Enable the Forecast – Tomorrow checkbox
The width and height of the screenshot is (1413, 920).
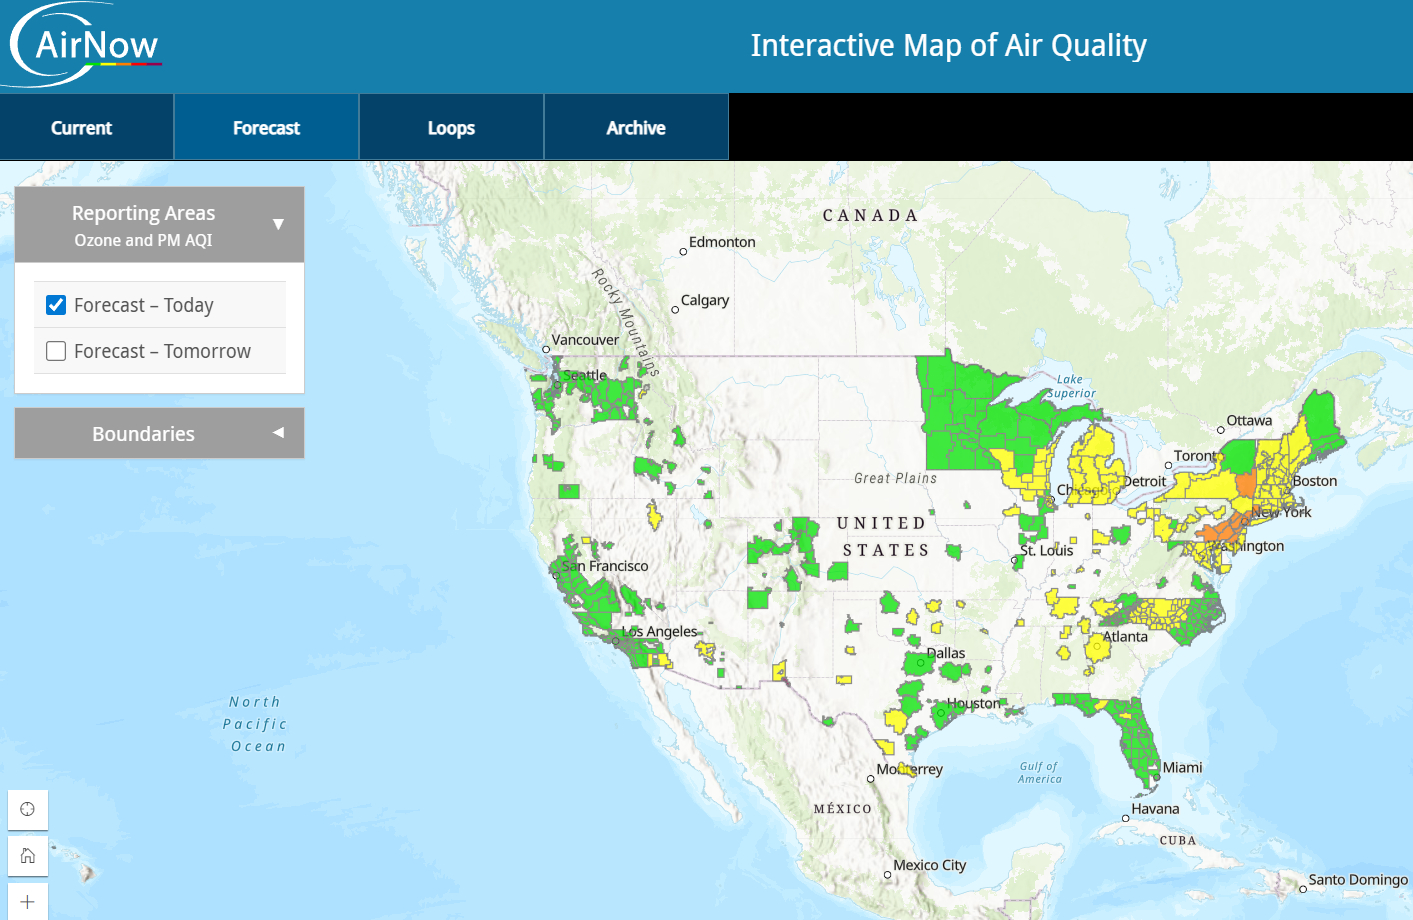(57, 351)
